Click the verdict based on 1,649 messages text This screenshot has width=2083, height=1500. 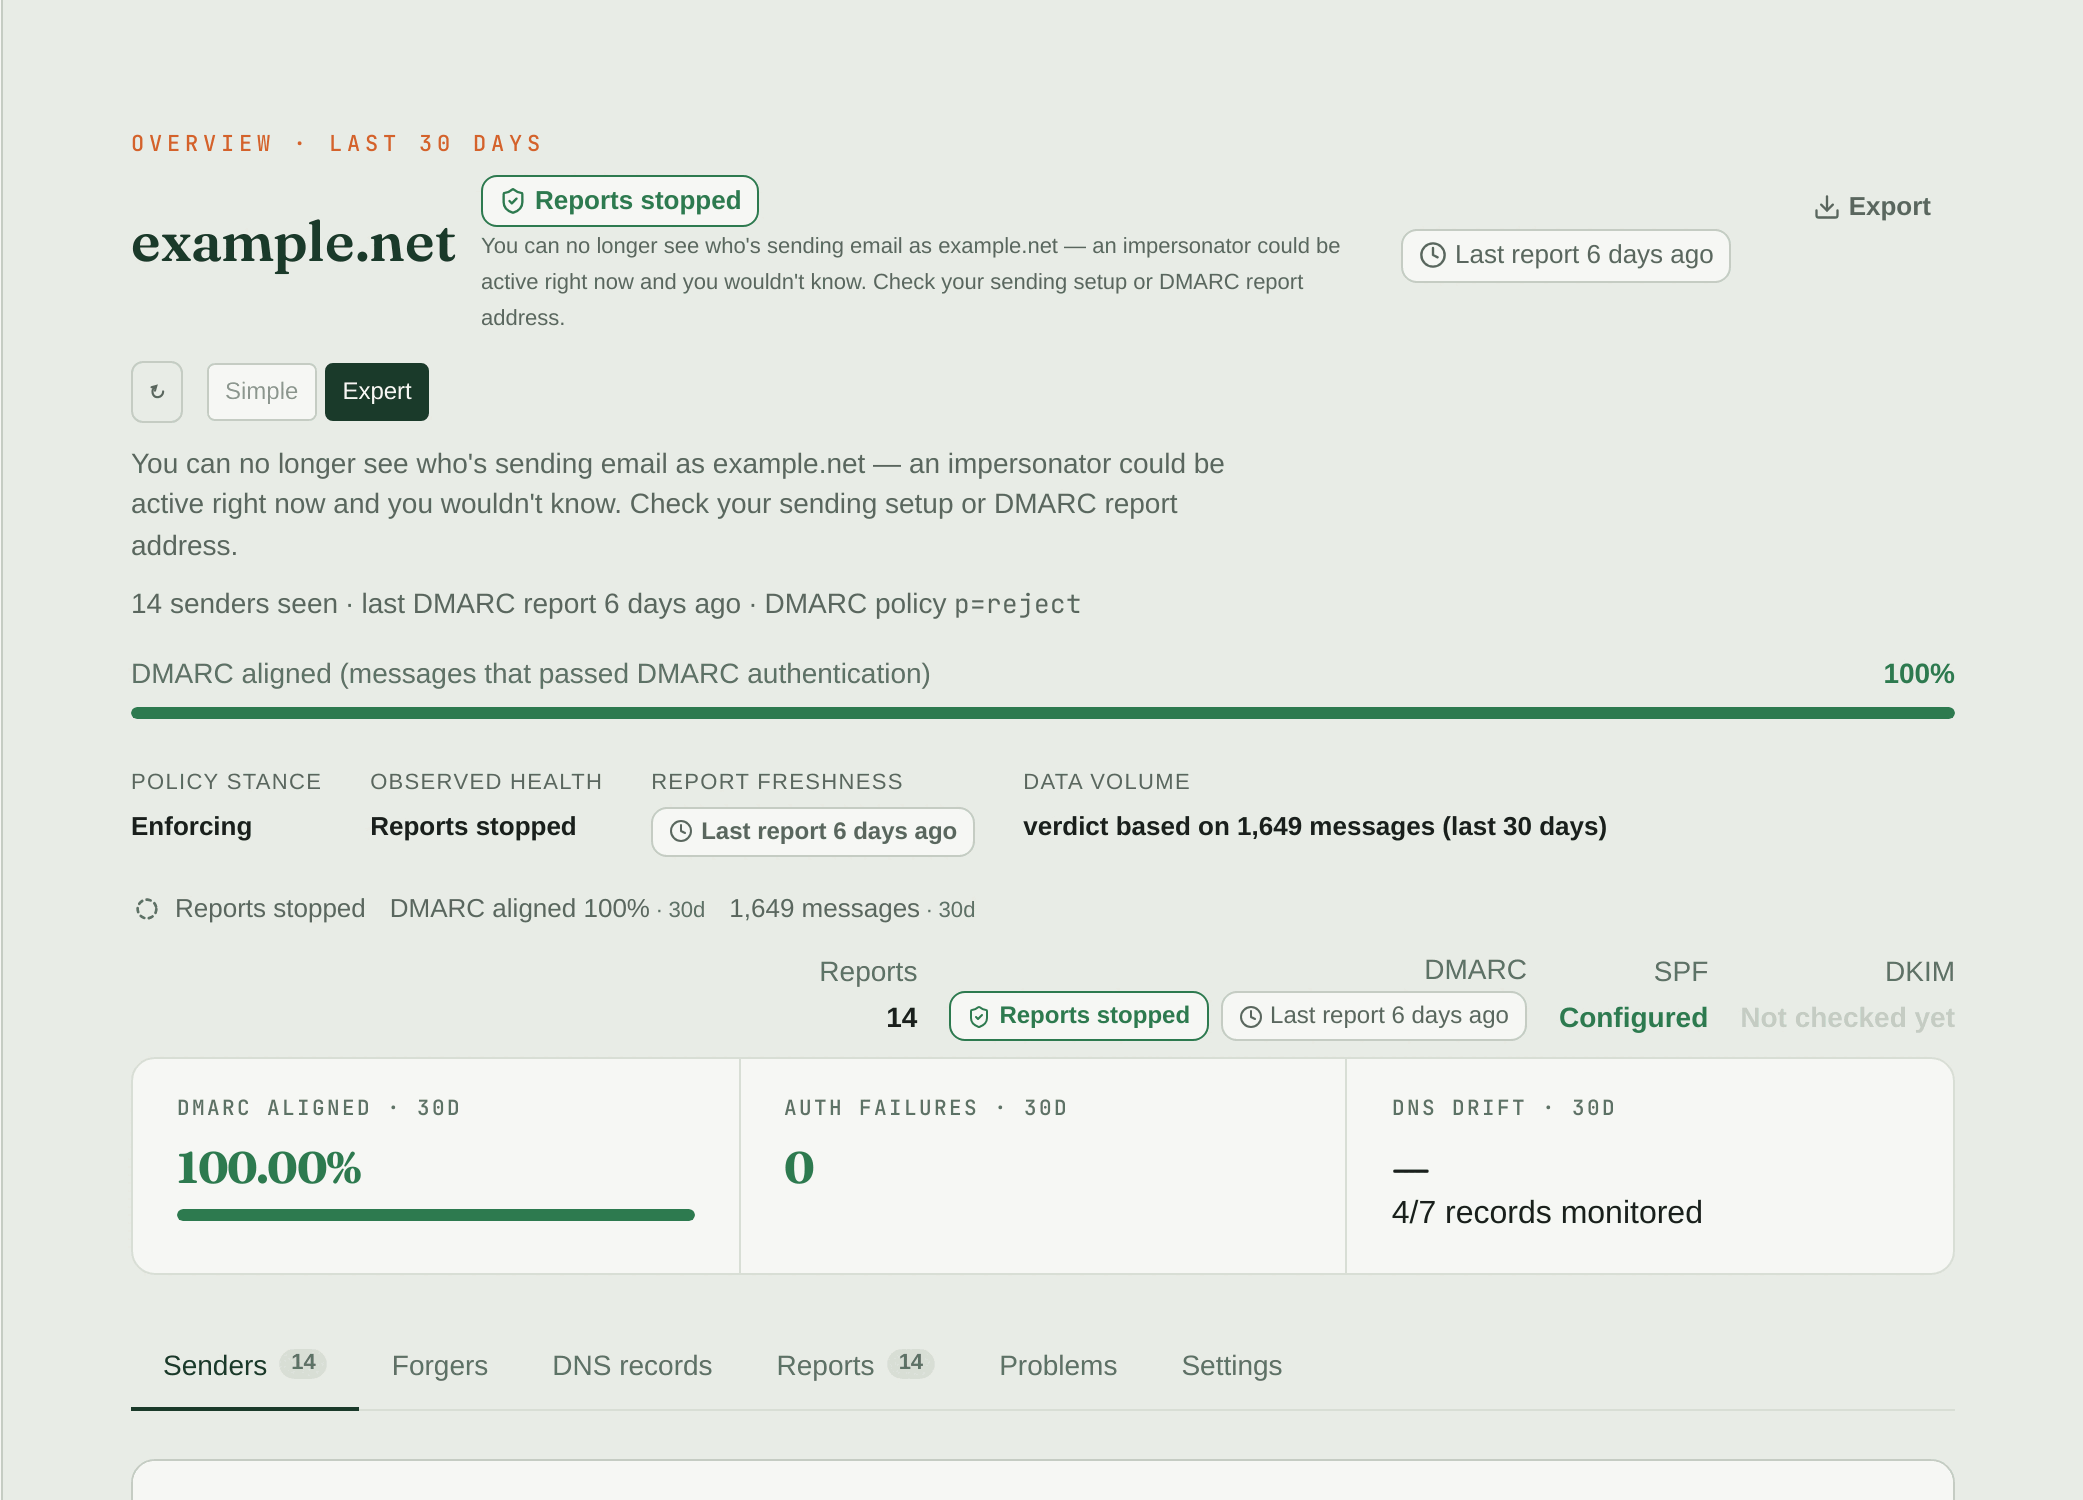click(1315, 827)
